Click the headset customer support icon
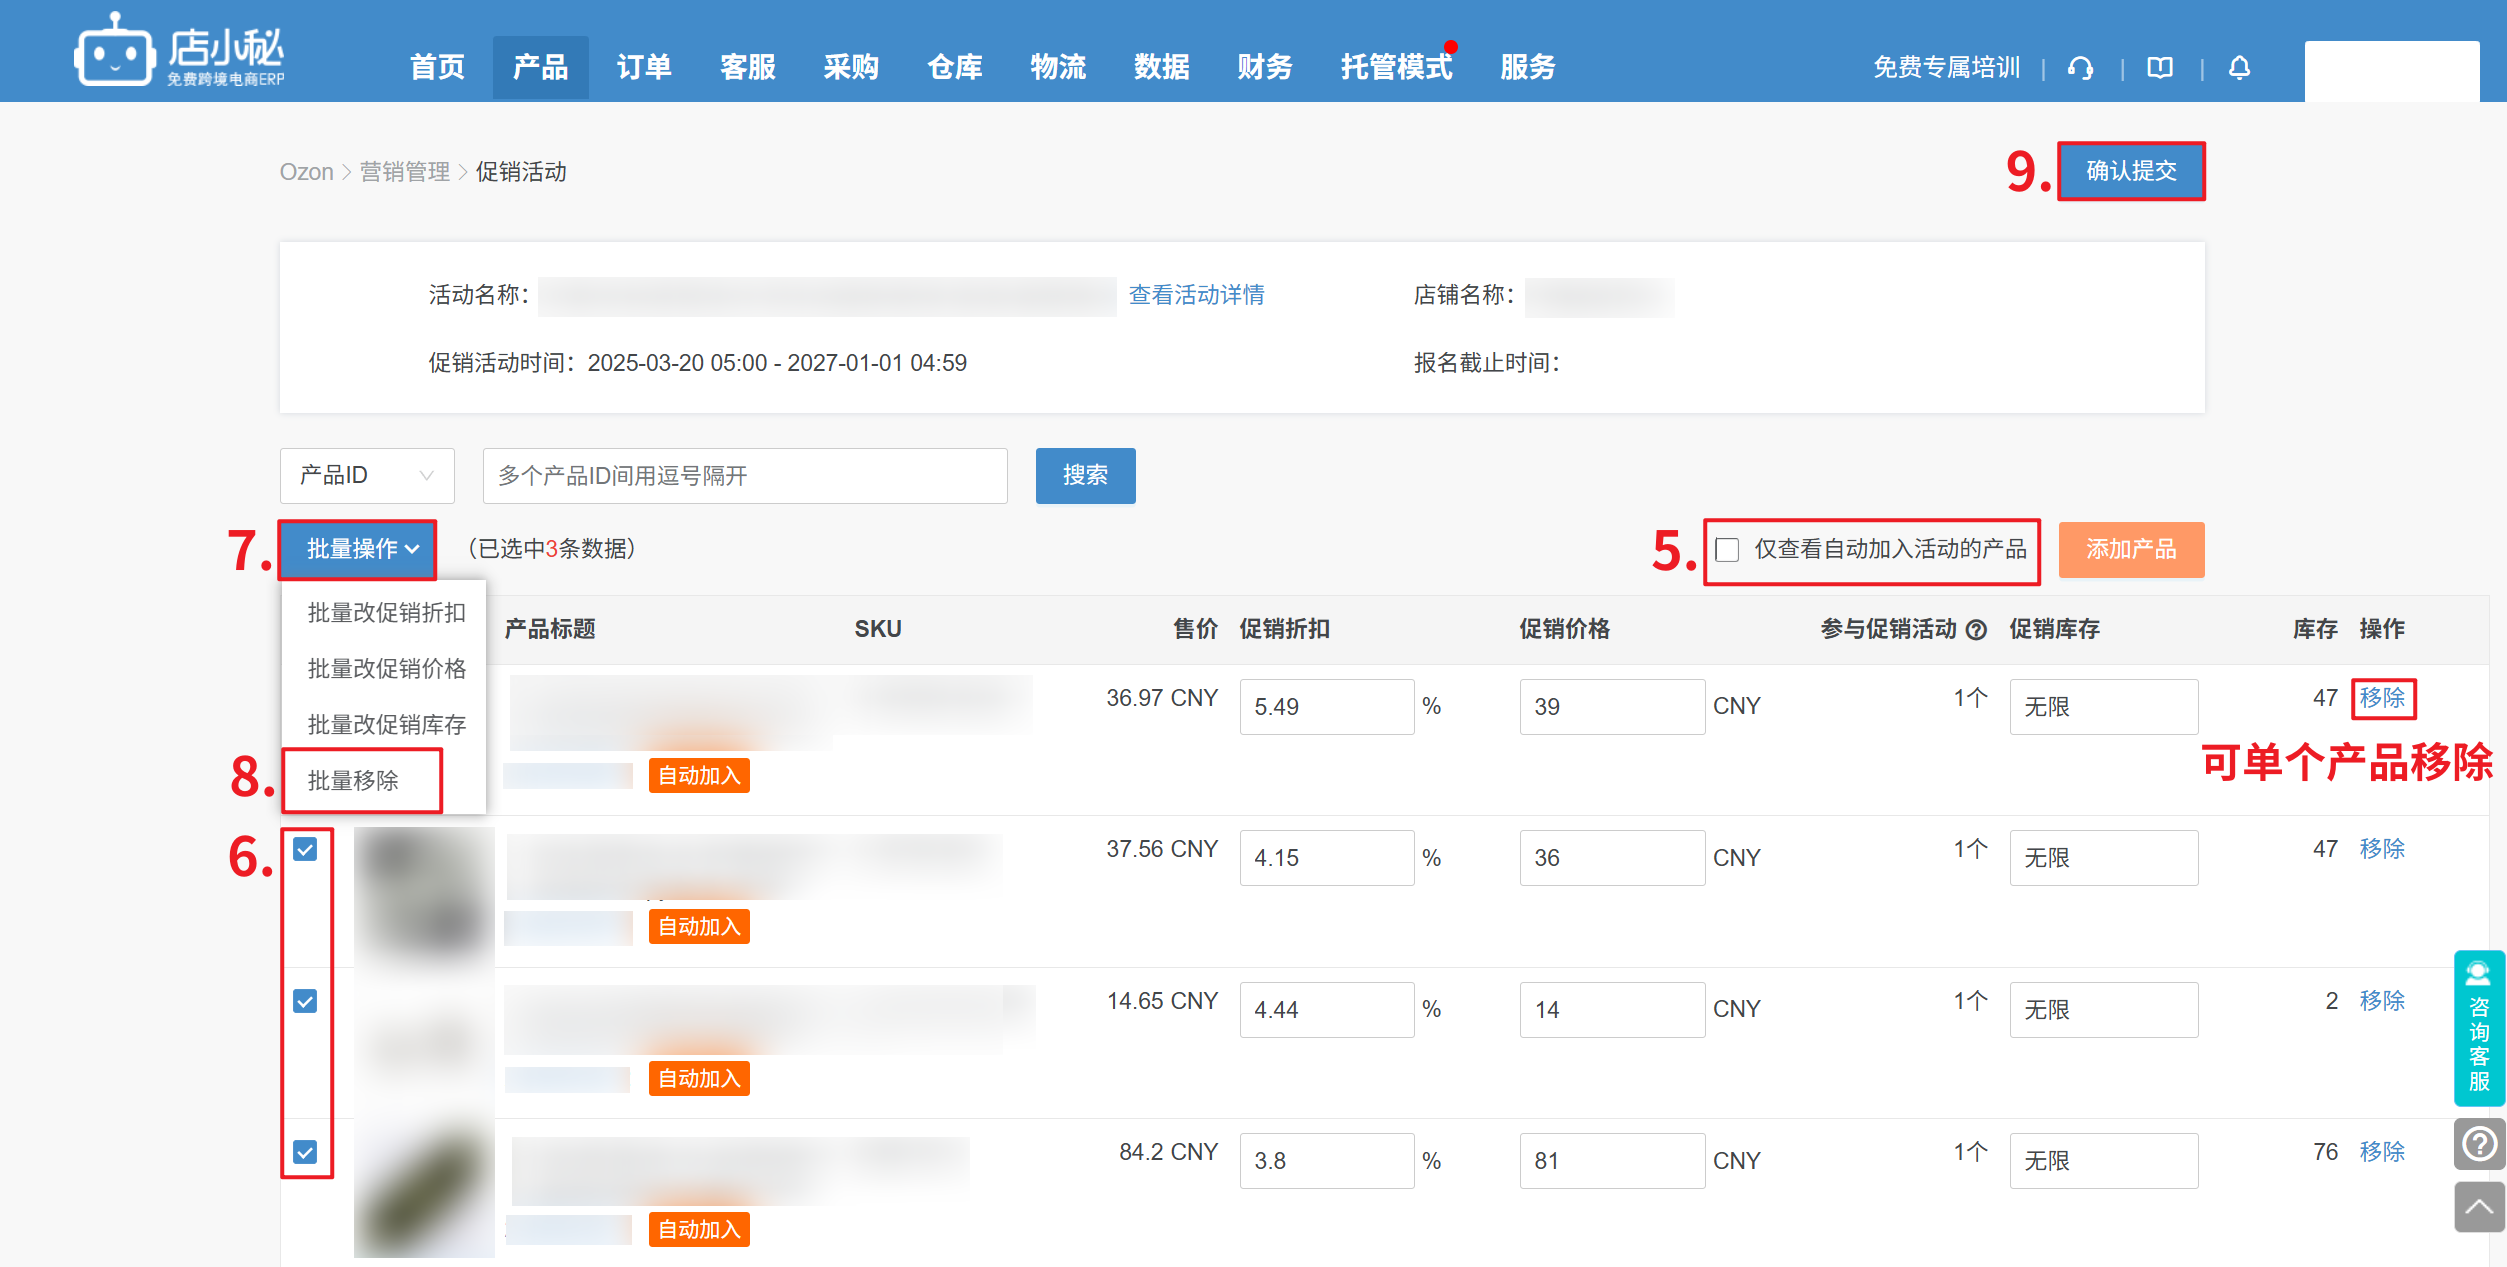This screenshot has width=2507, height=1267. pos(2080,68)
